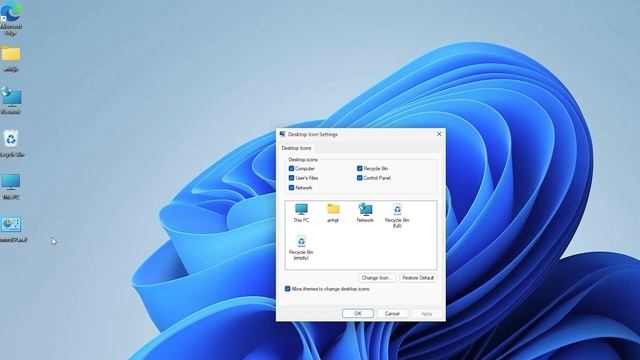Click the Cancel button
640x360 pixels.
pyautogui.click(x=392, y=313)
